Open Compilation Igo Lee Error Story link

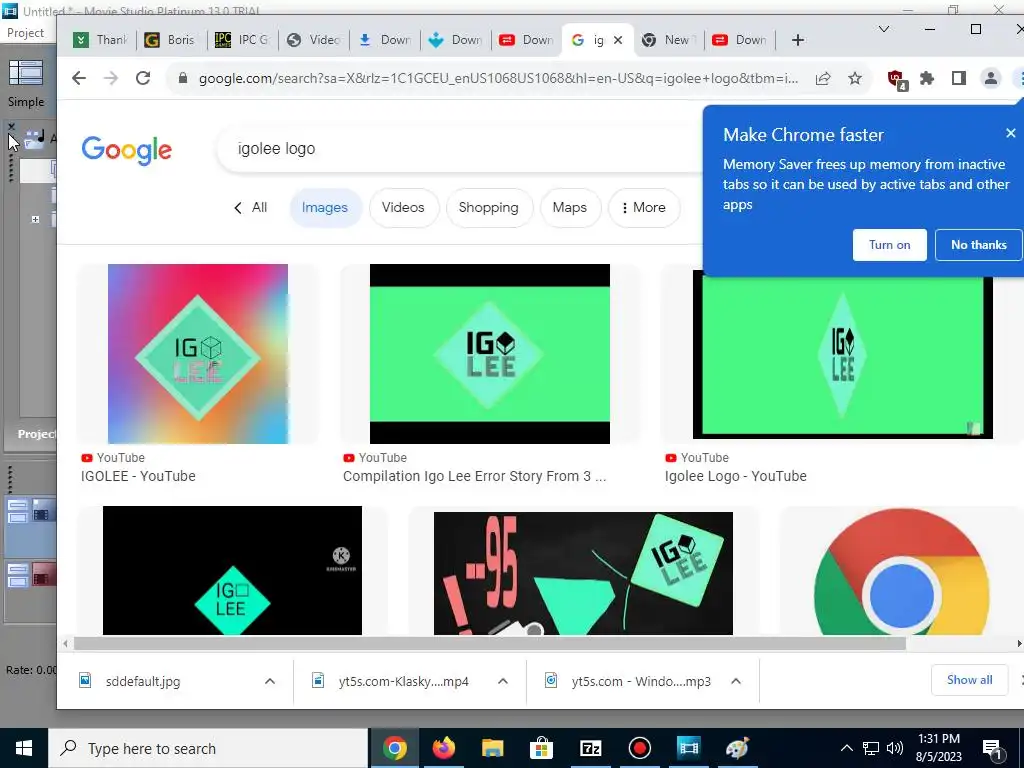[474, 476]
